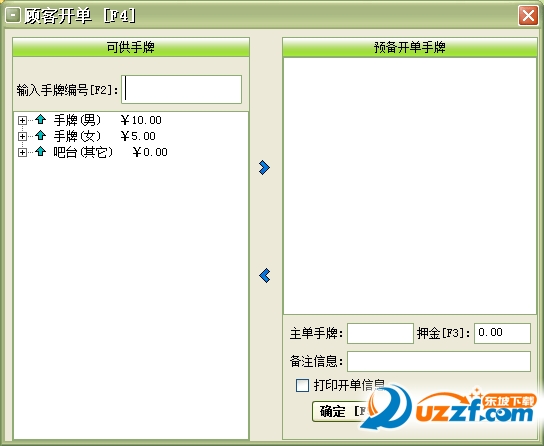
Task: Click the 押金 [F3] amount field
Action: [502, 333]
